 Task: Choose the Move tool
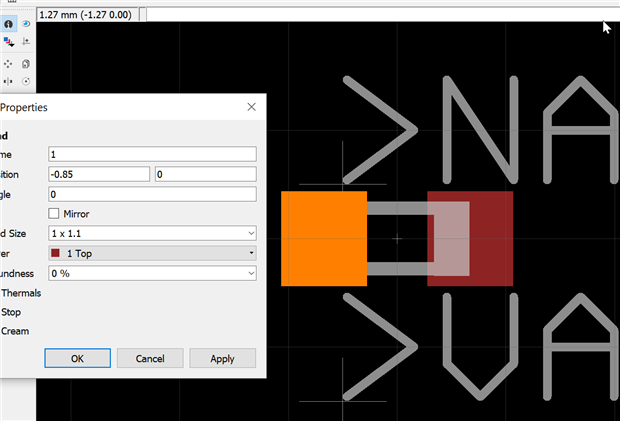click(x=8, y=64)
